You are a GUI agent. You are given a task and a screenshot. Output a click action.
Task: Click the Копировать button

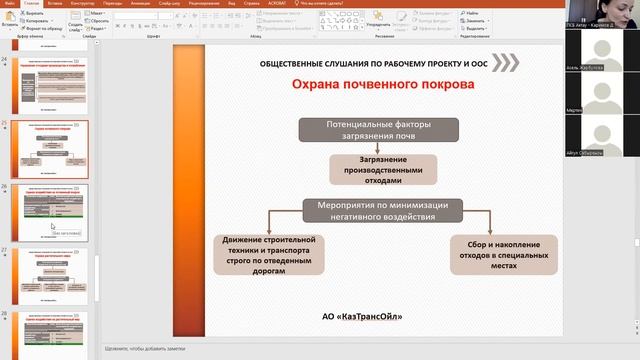pos(34,21)
